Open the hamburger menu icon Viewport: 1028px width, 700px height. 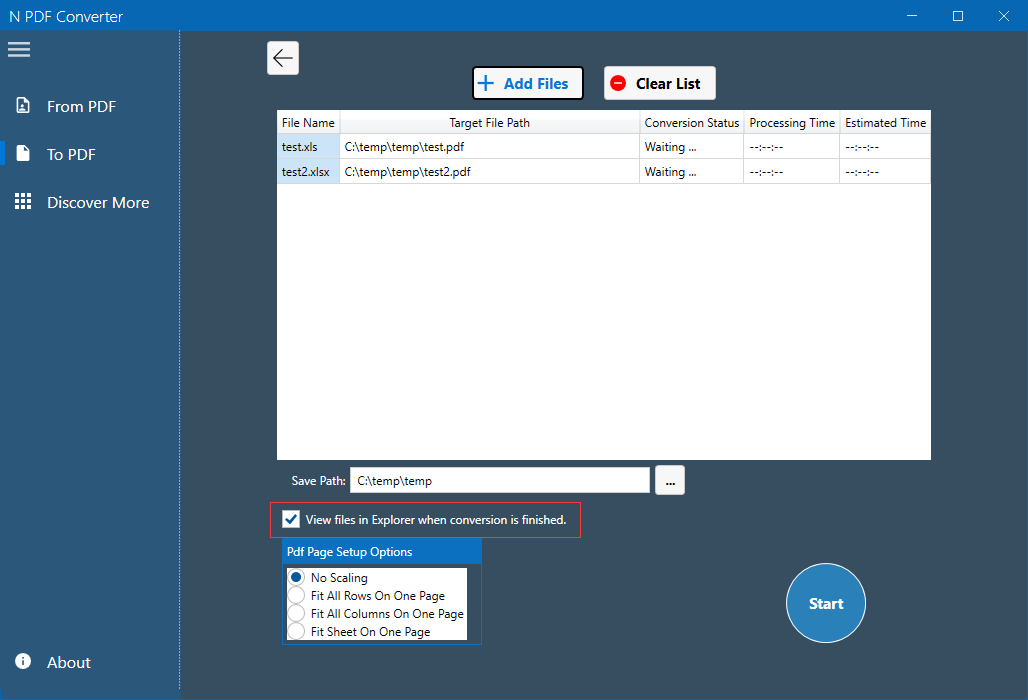click(19, 49)
